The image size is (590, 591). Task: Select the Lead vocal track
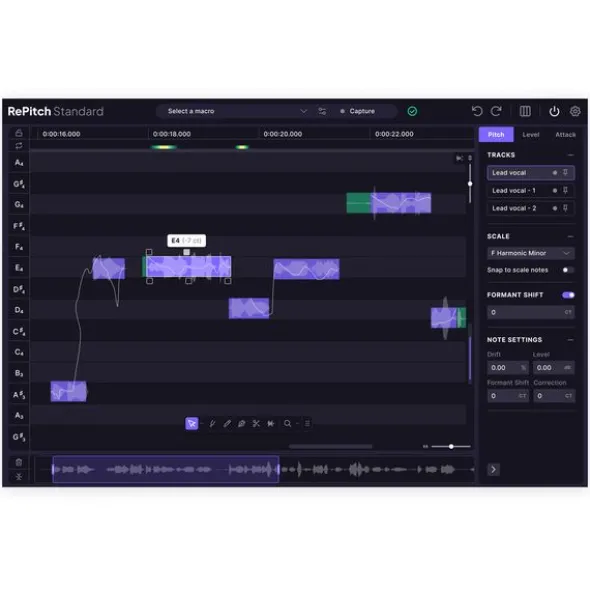coord(530,173)
